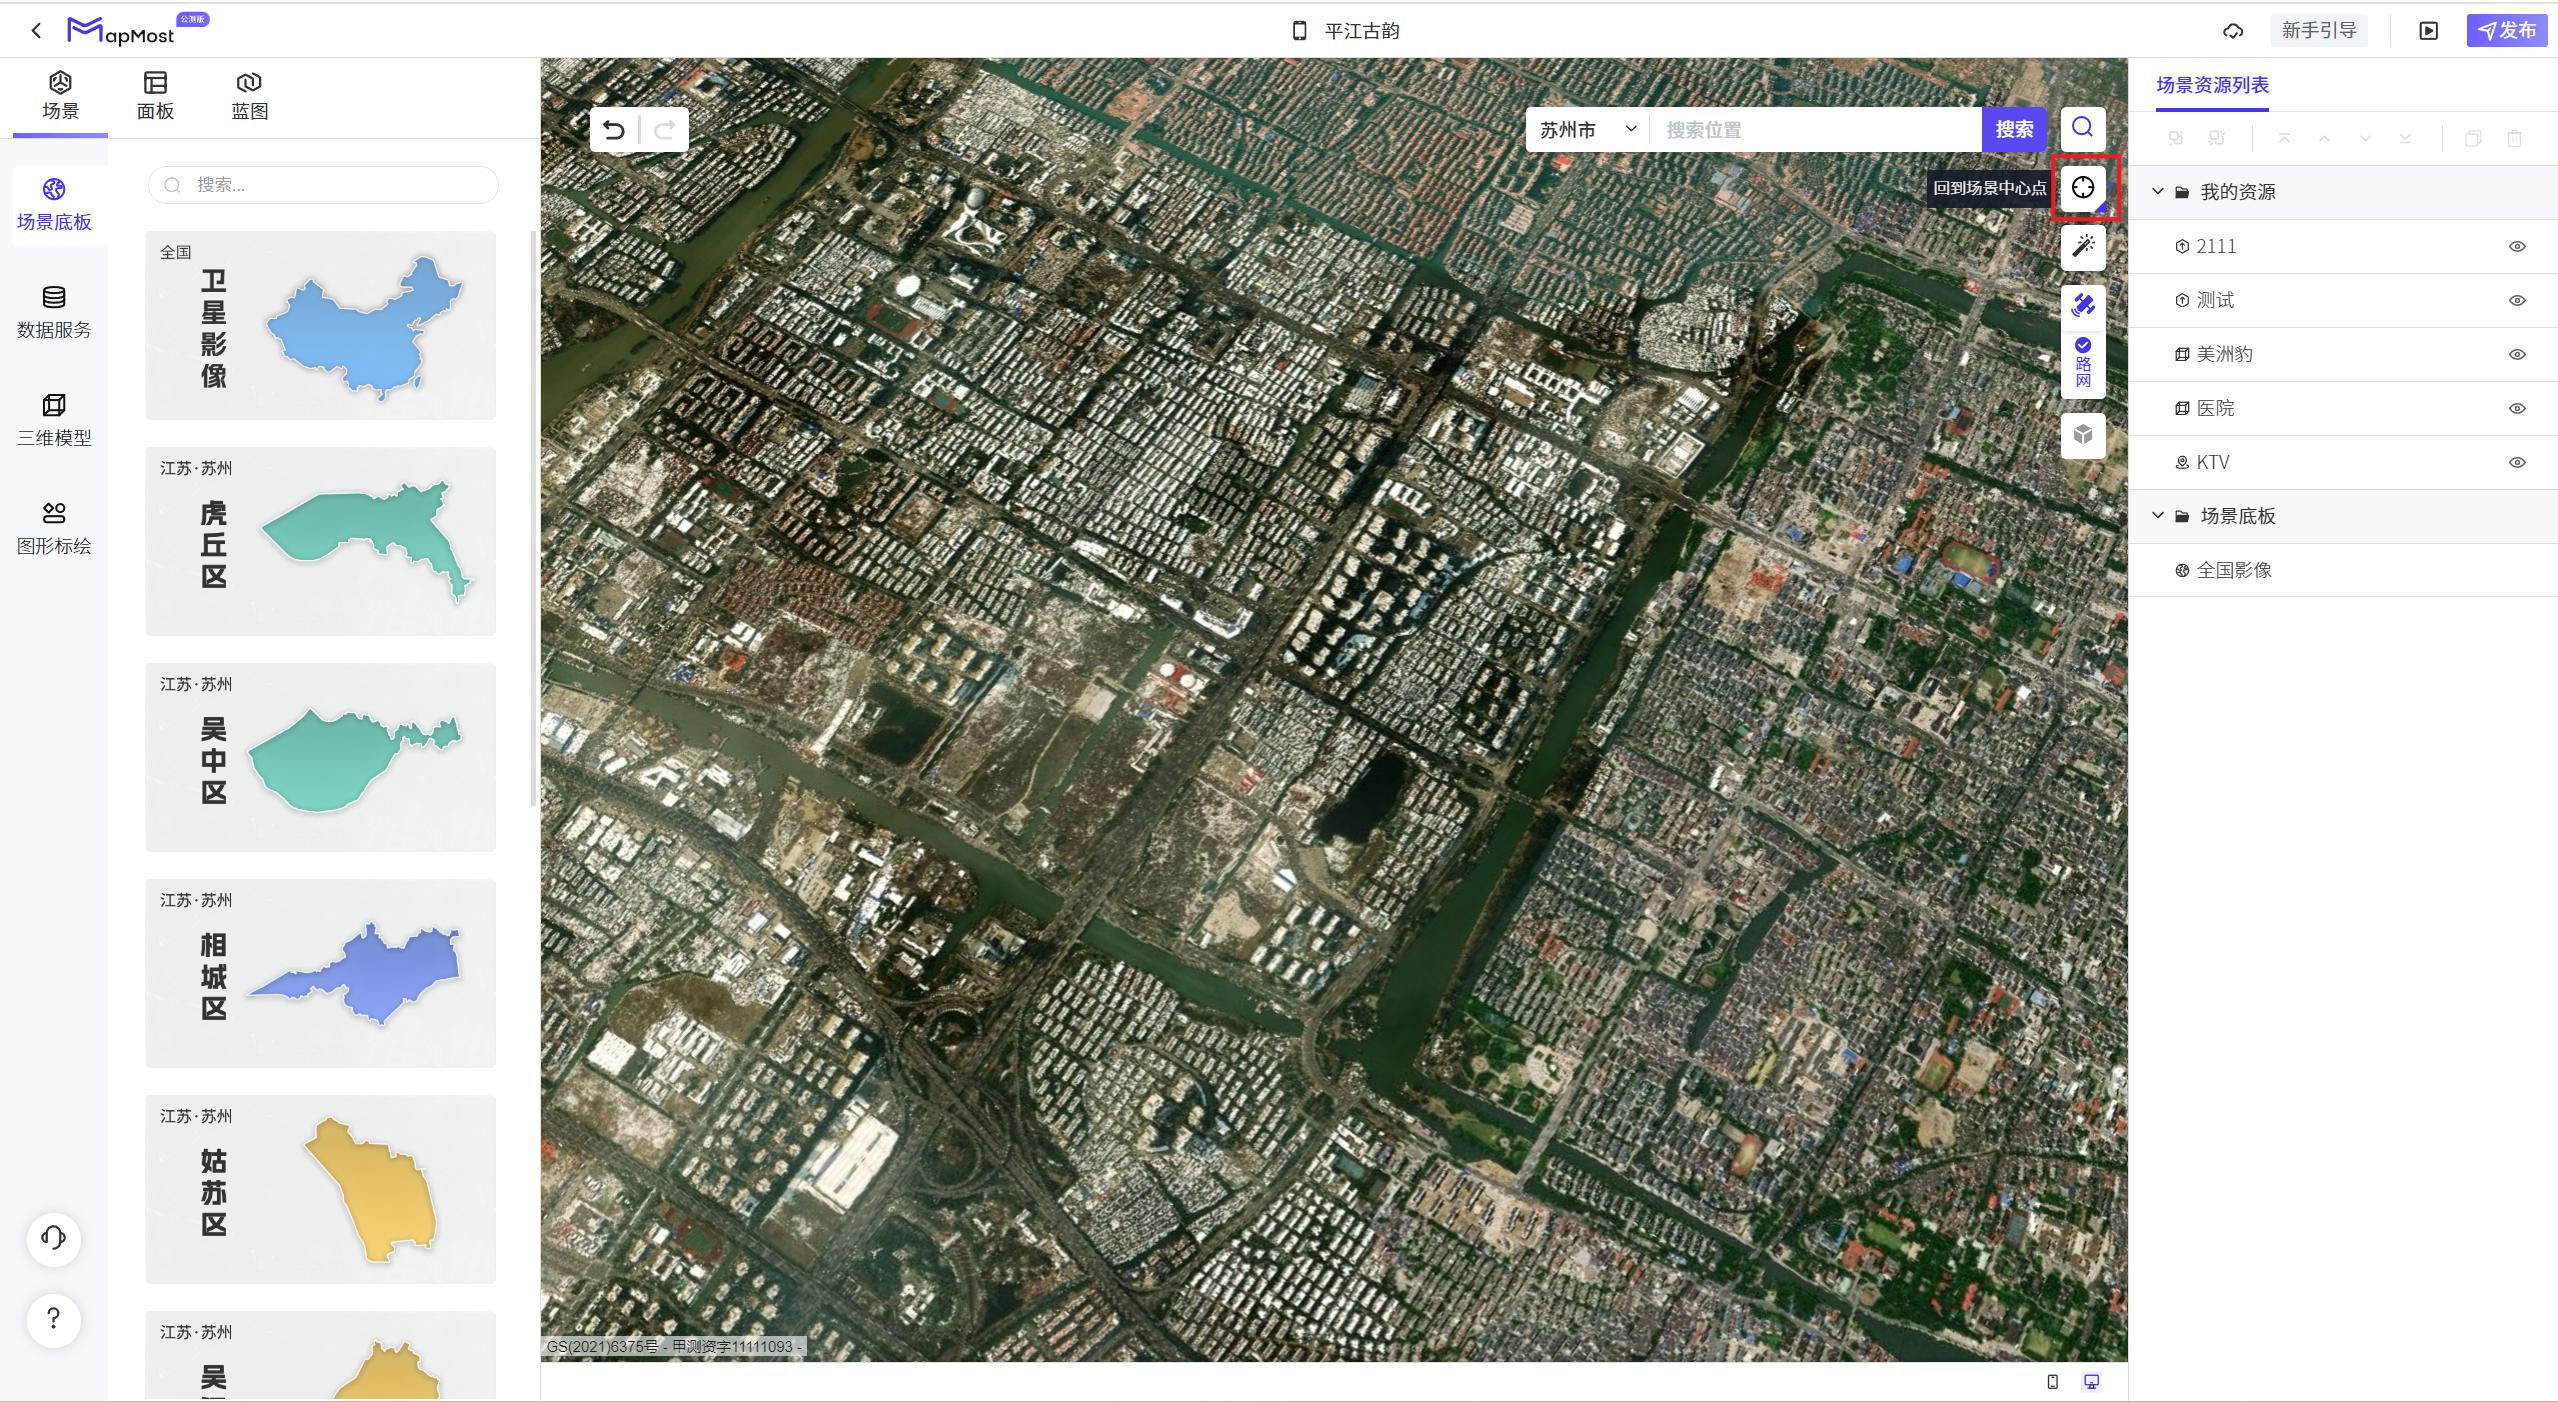2558x1402 pixels.
Task: Select 场景底板 in left sidebar
Action: coord(54,205)
